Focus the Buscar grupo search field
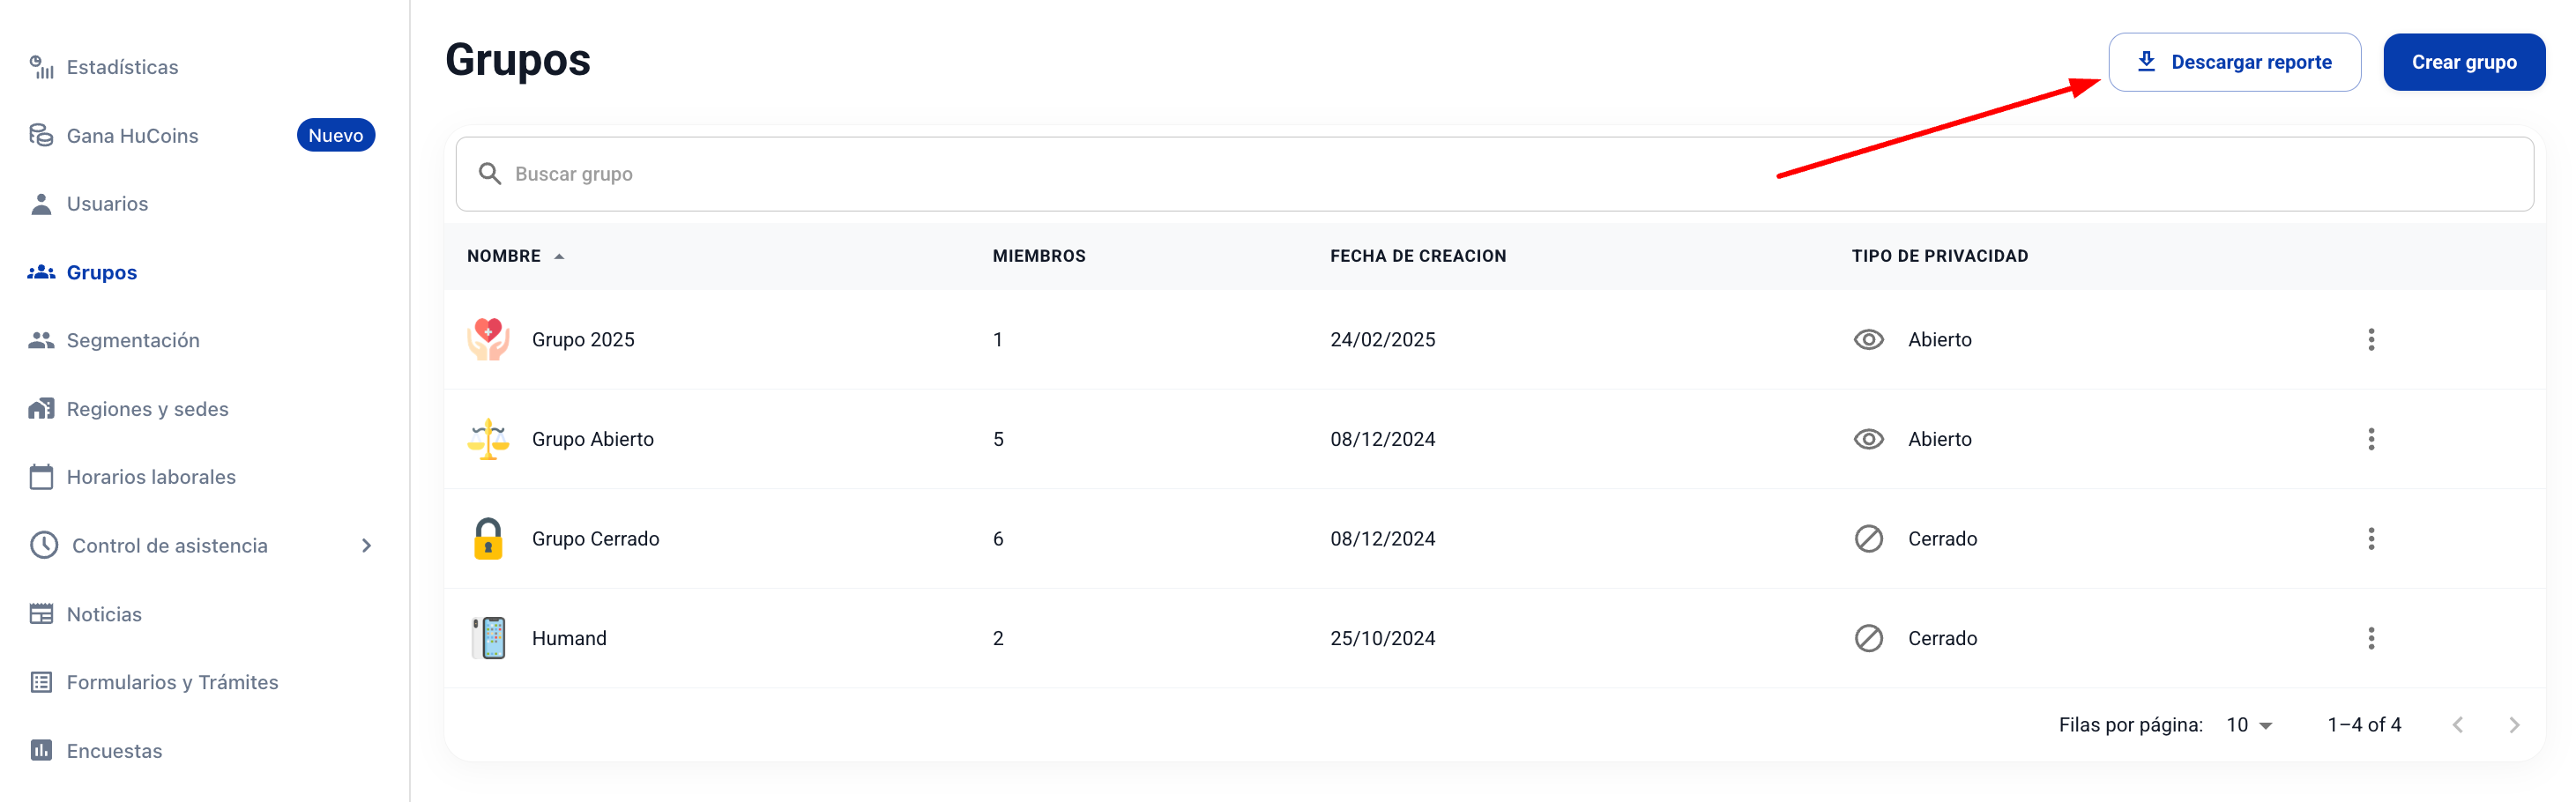 pyautogui.click(x=1500, y=174)
